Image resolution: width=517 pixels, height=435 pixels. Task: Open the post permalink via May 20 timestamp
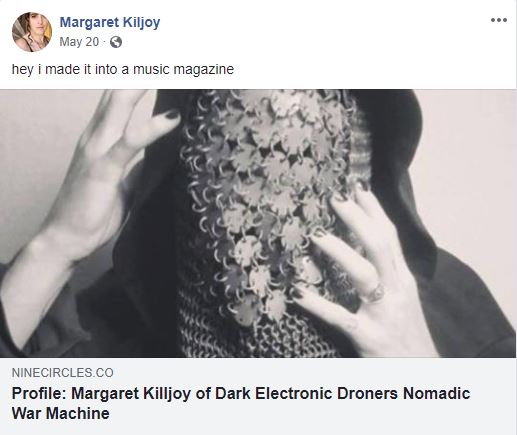pos(79,42)
